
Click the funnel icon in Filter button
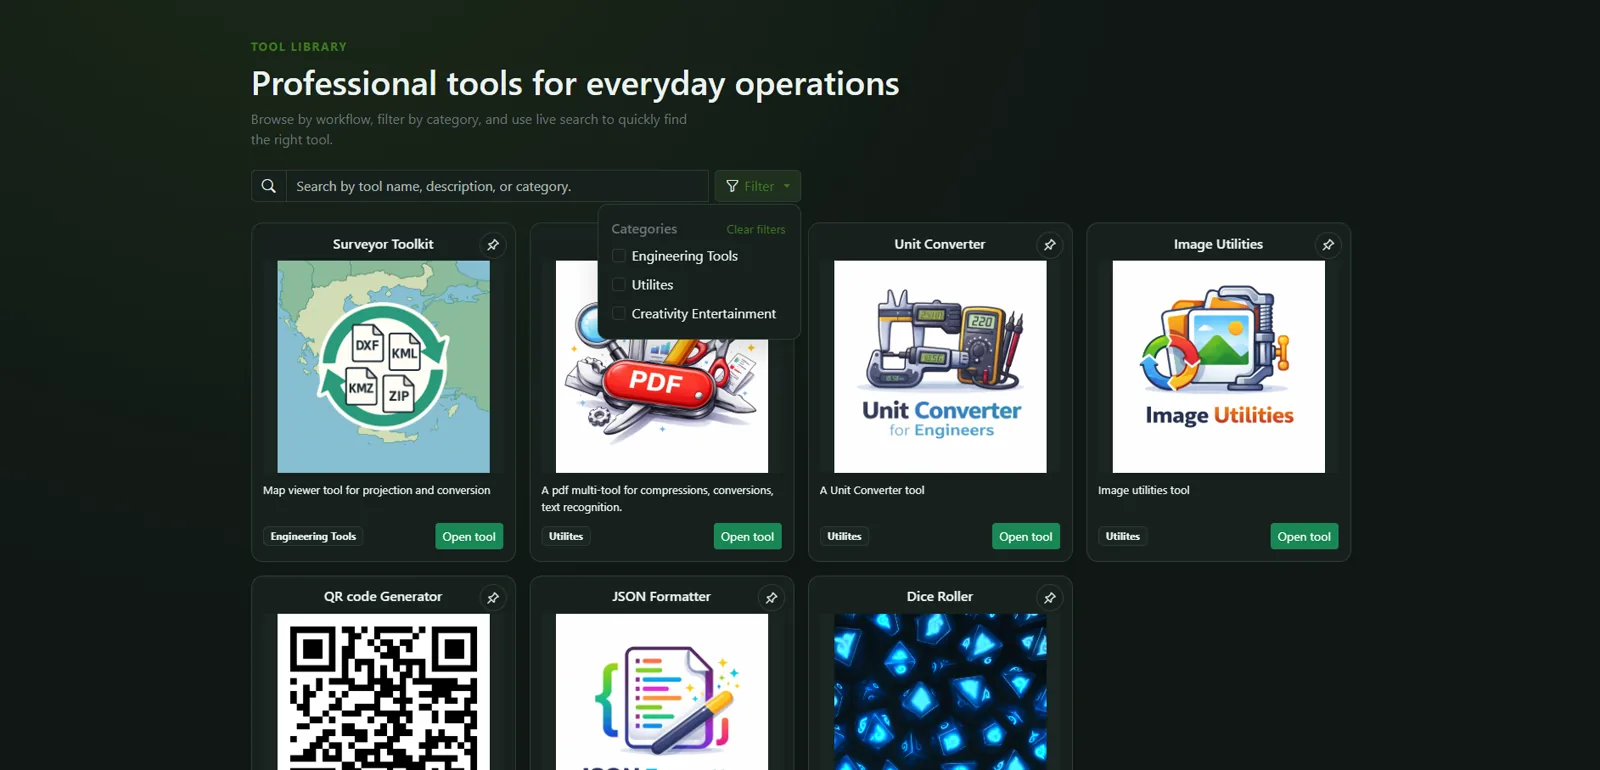pos(732,186)
